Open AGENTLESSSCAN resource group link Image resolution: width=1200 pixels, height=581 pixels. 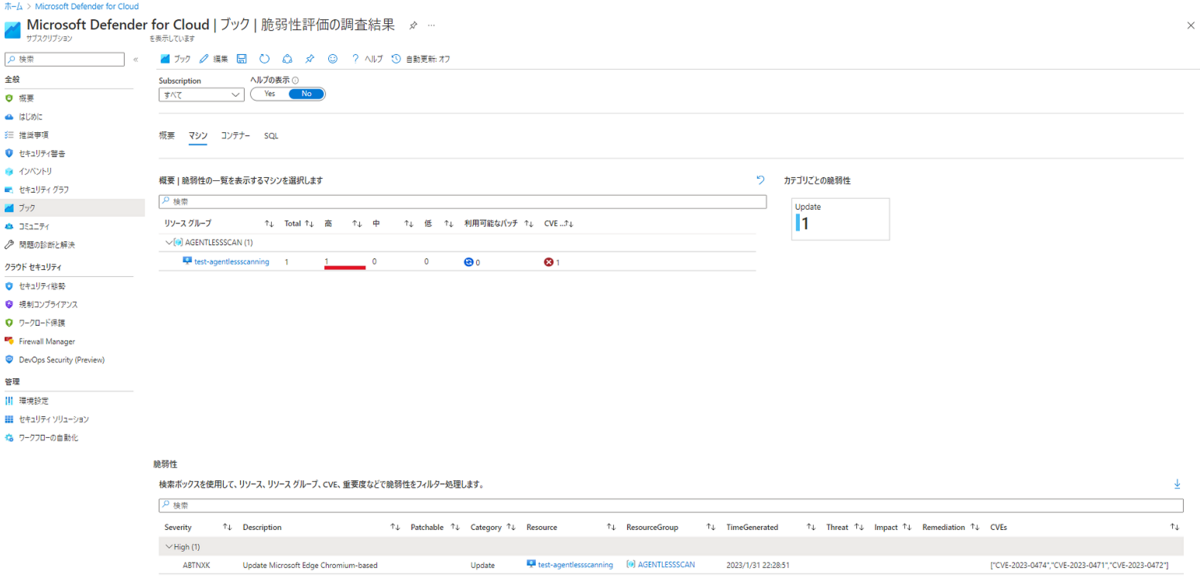(x=666, y=565)
